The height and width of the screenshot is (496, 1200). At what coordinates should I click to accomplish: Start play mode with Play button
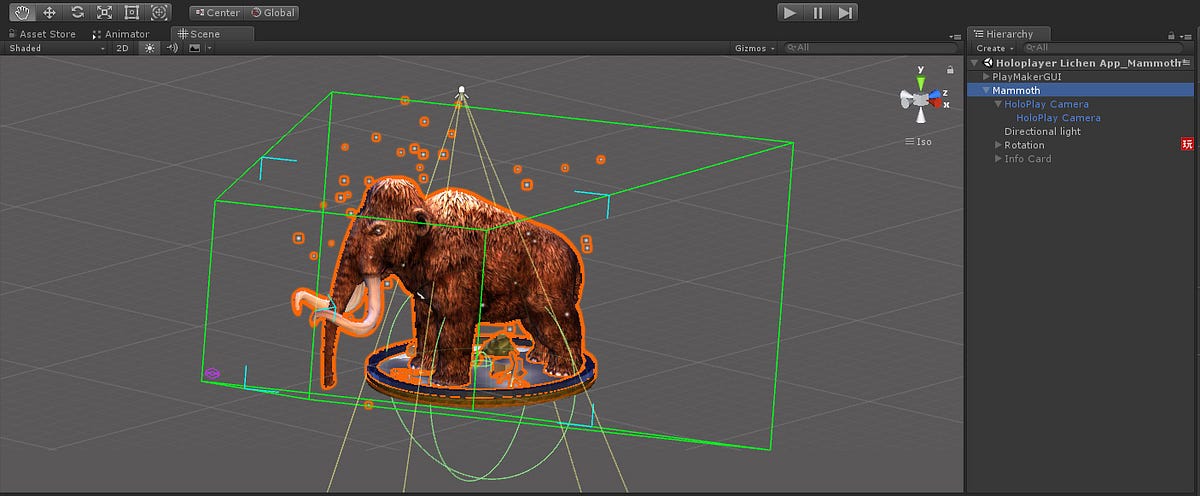tap(790, 13)
